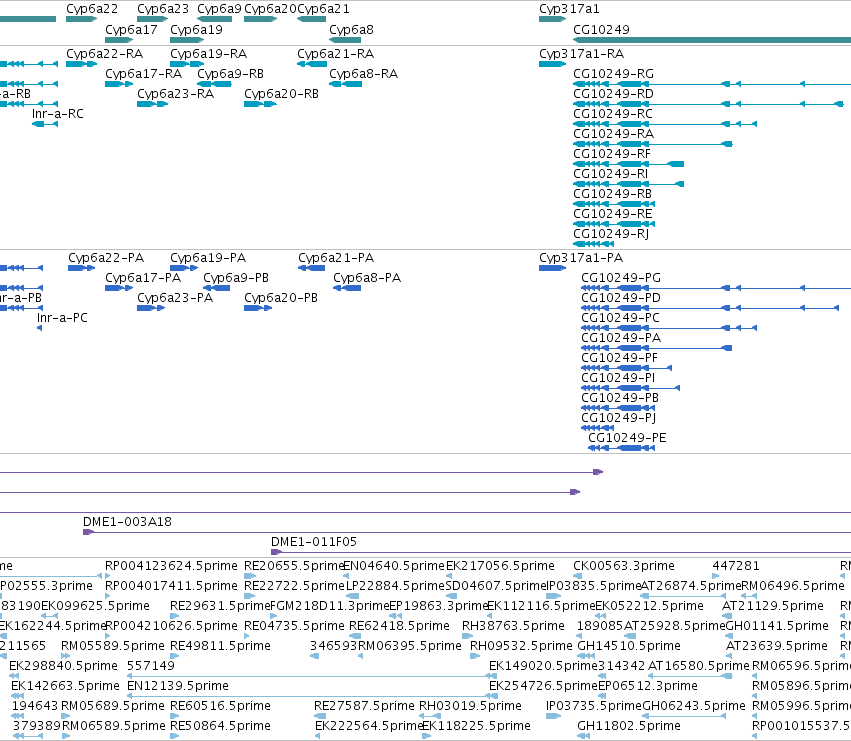851x741 pixels.
Task: Click transcript CG10249-RF
Action: pos(628,164)
